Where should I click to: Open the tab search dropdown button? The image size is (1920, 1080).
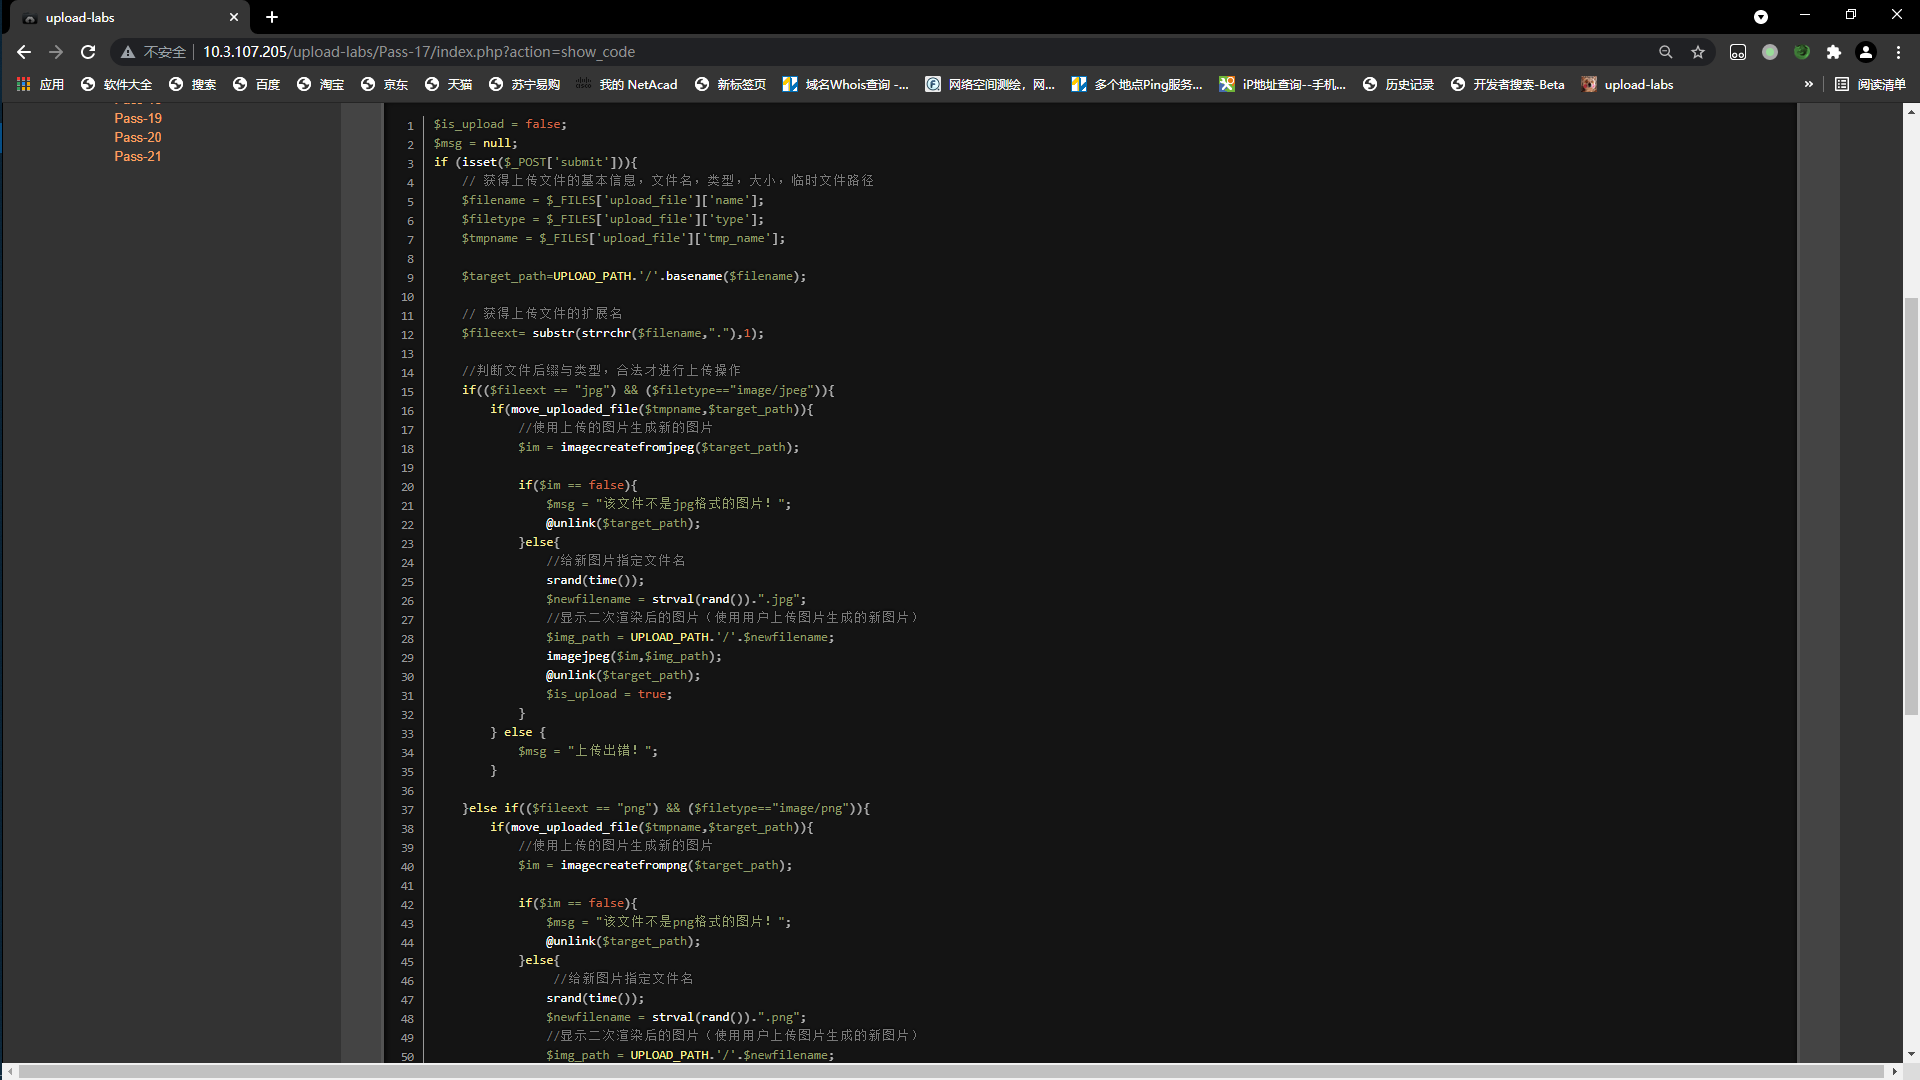click(x=1761, y=17)
